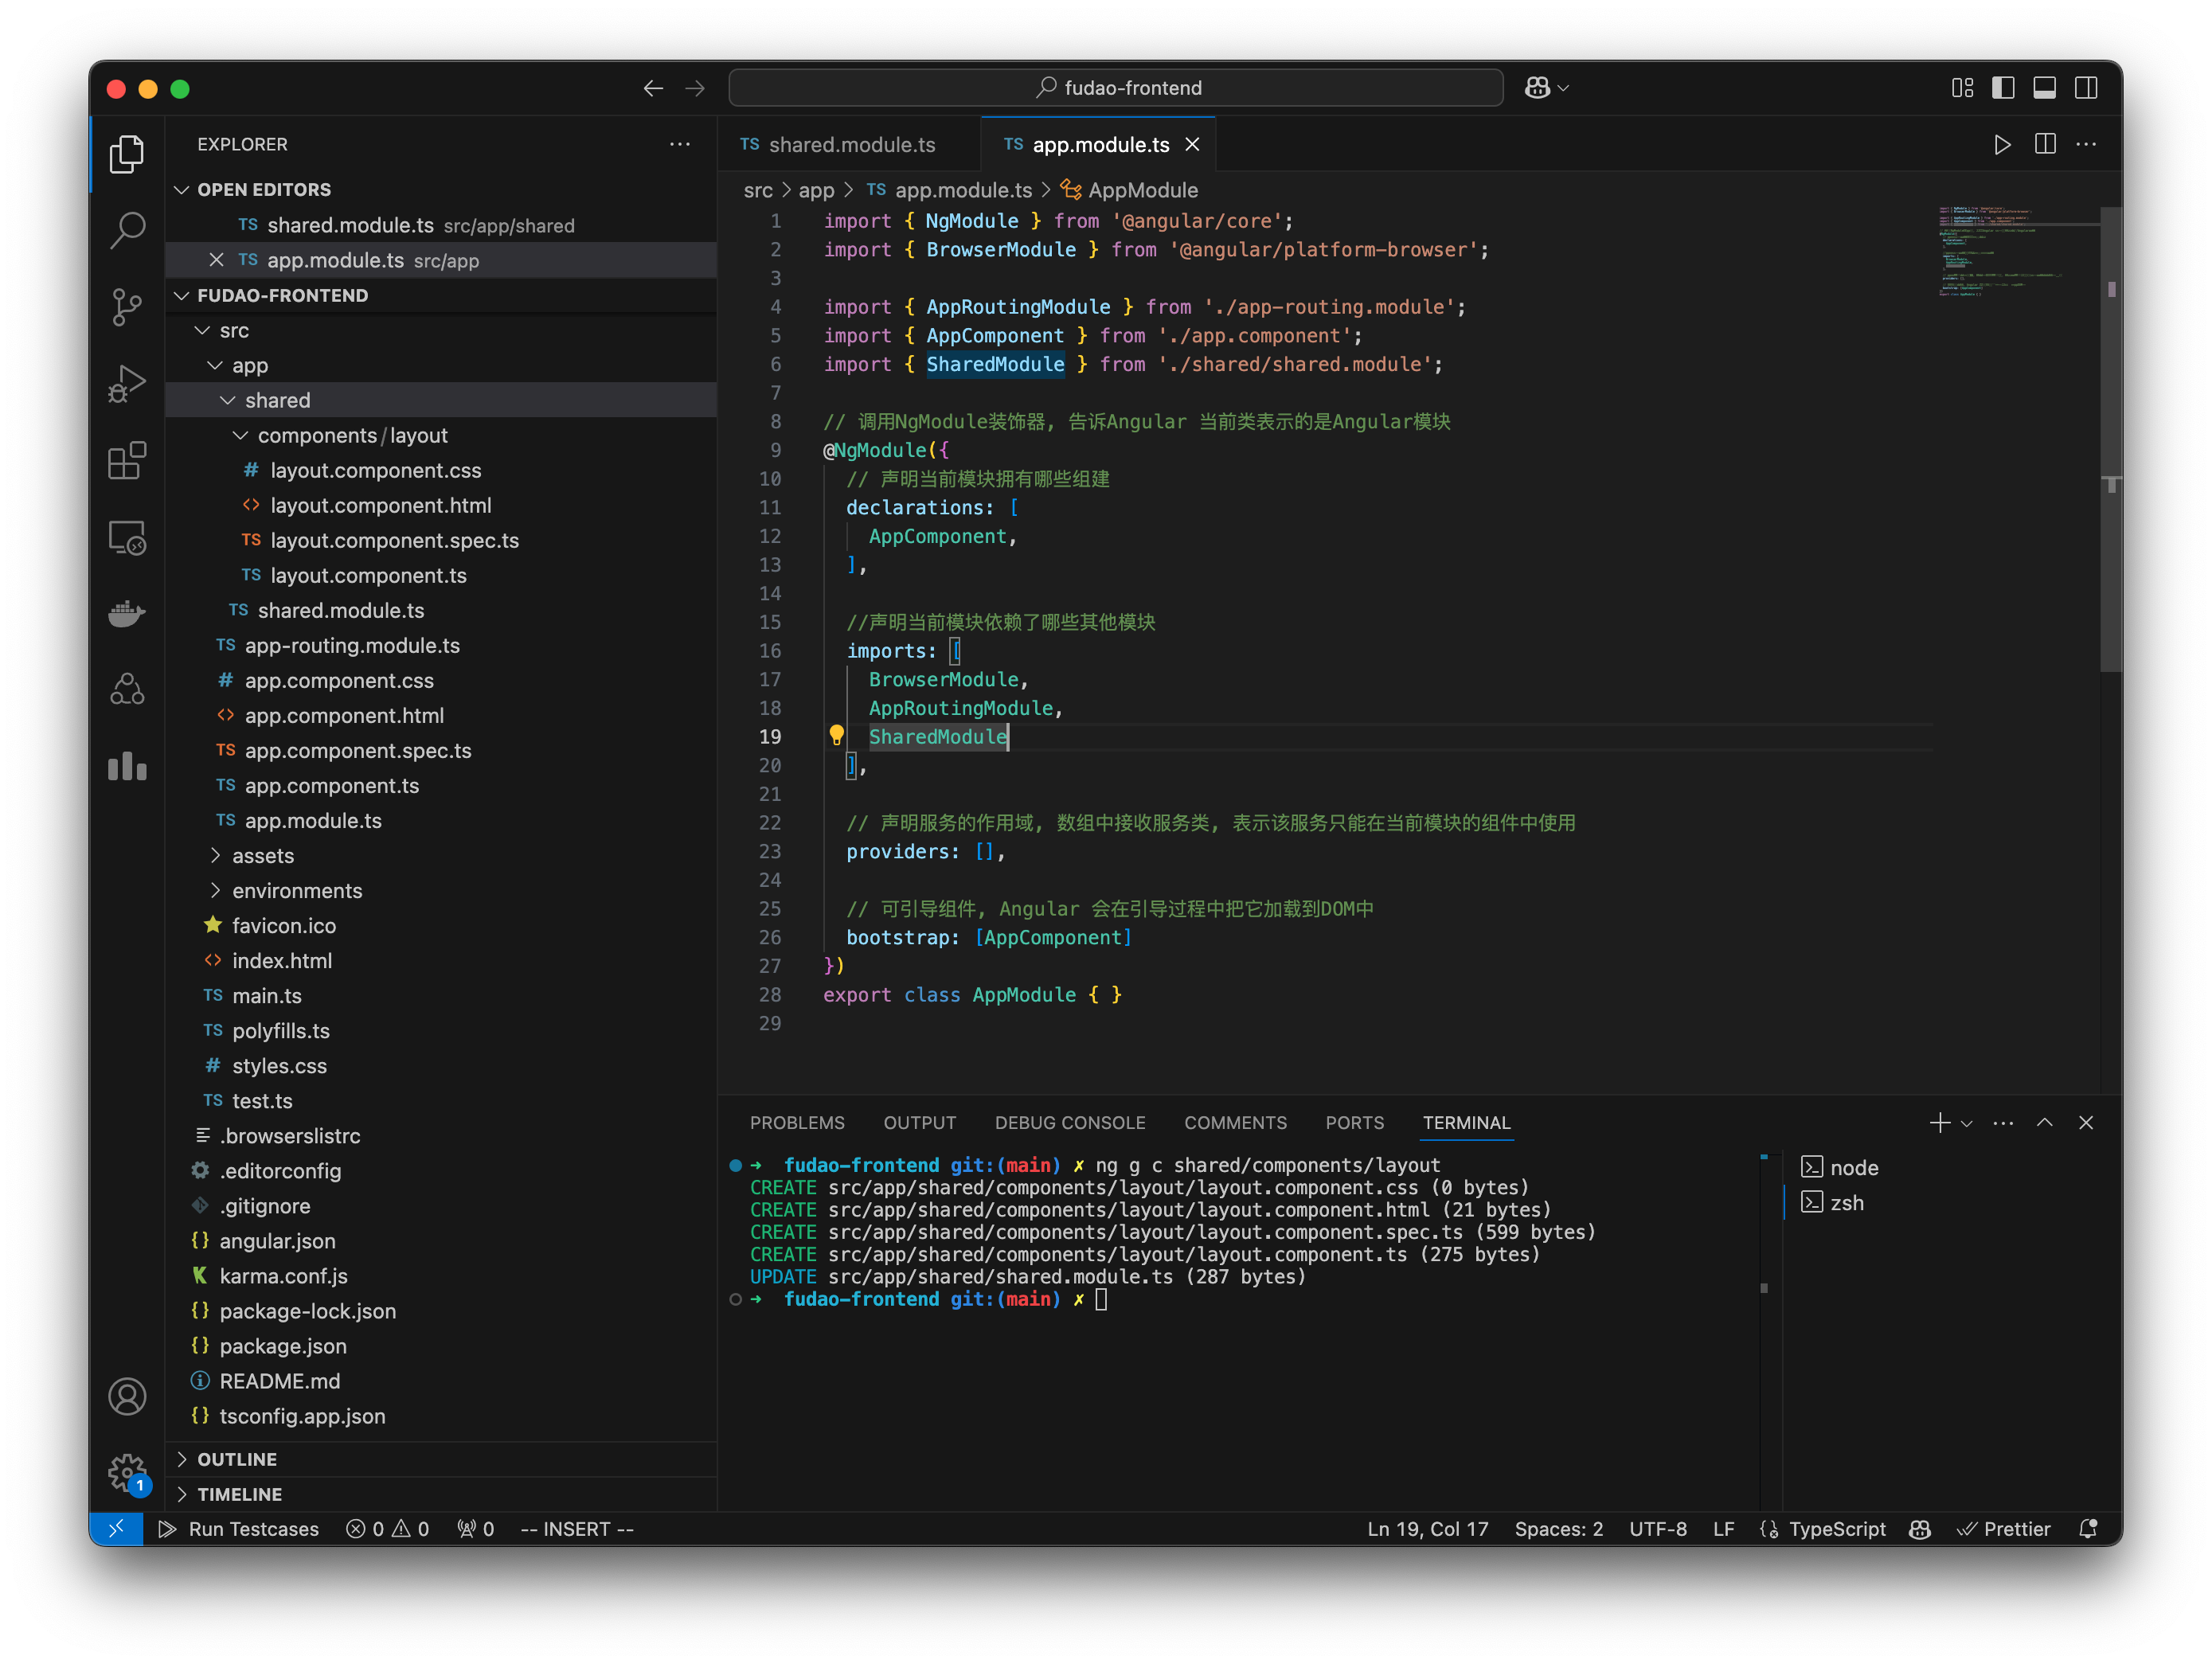Click Spaces: 2 indentation setting
The width and height of the screenshot is (2212, 1664).
coord(1558,1529)
